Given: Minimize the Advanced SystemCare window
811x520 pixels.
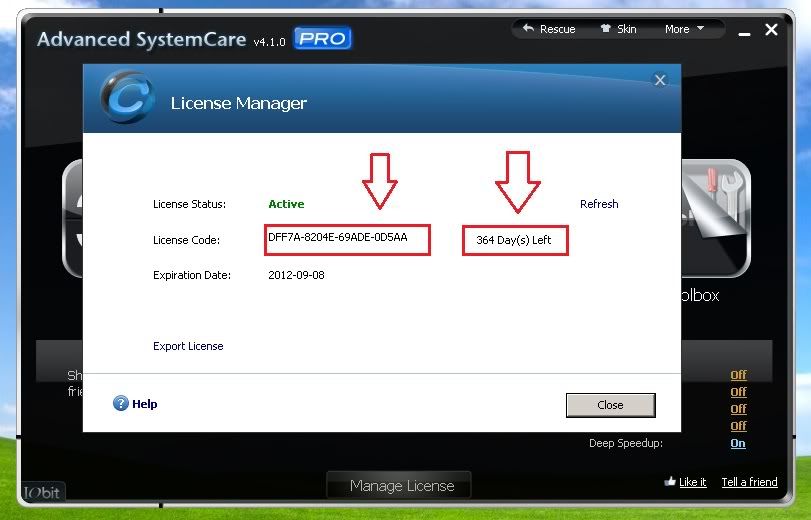Looking at the screenshot, I should tap(744, 34).
